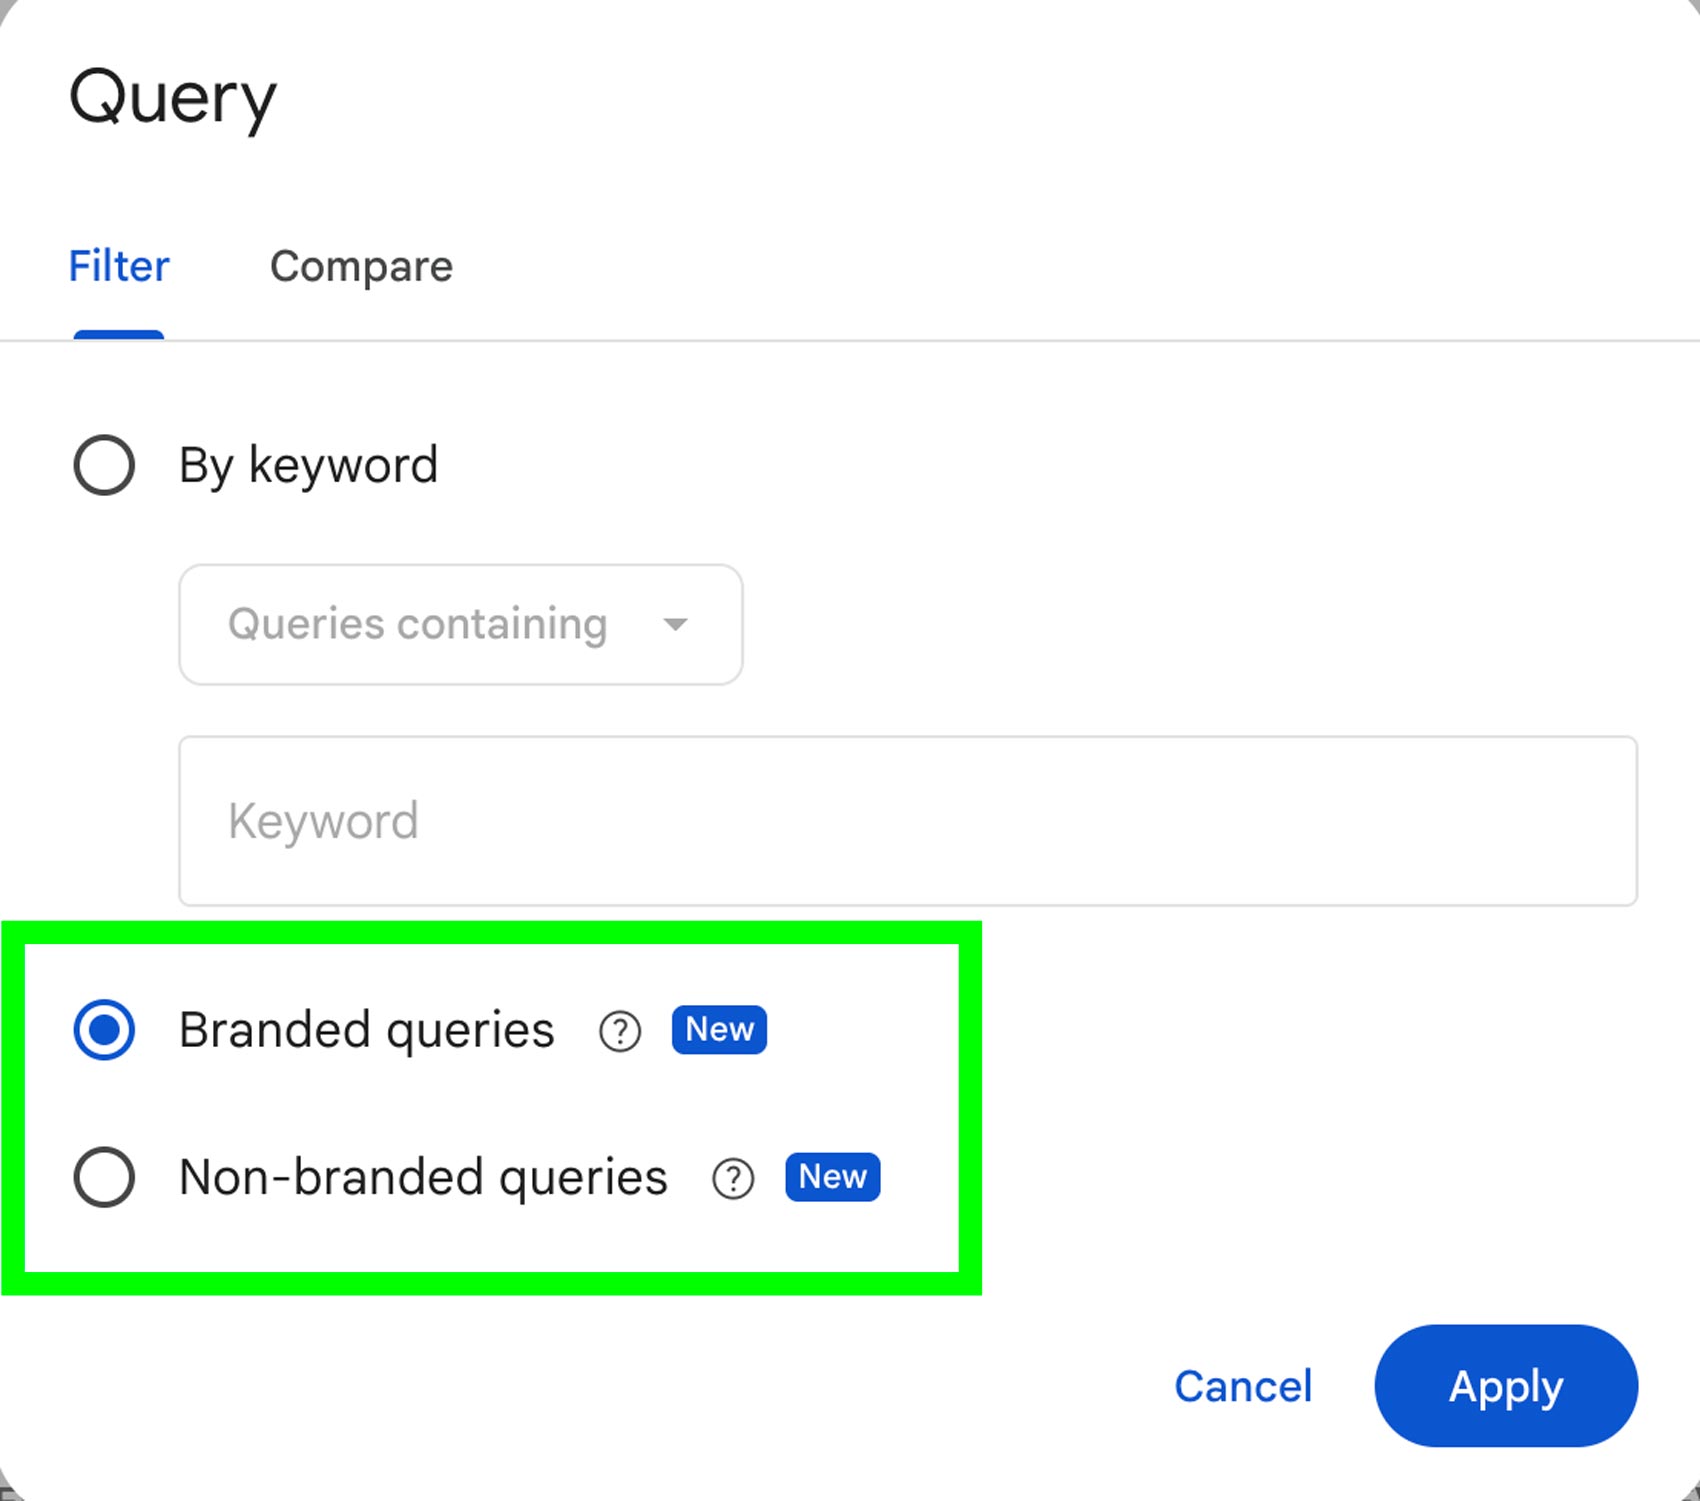Click New badge beside Branded queries
The image size is (1700, 1501).
(719, 1029)
